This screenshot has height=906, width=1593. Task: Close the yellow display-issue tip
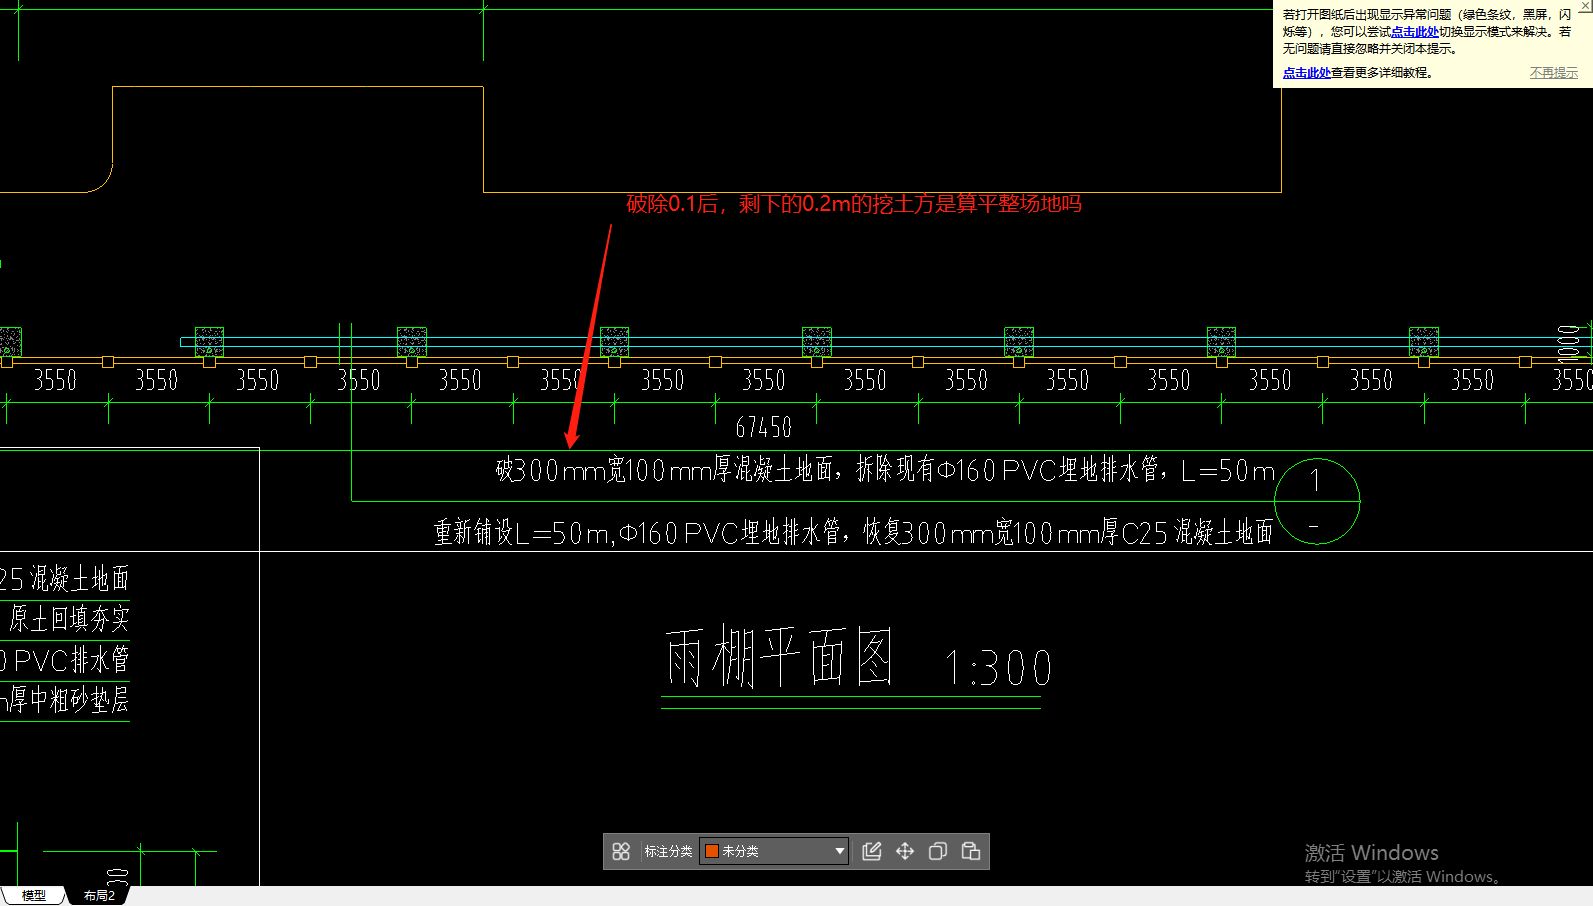tap(1585, 5)
